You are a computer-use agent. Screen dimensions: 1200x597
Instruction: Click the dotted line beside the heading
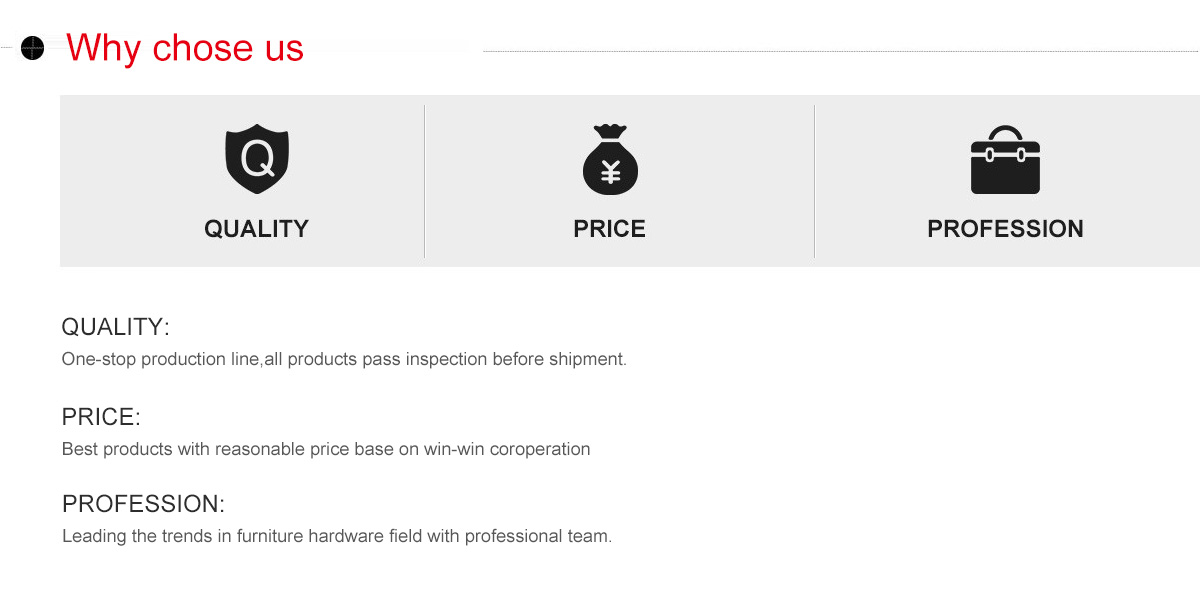(x=841, y=51)
